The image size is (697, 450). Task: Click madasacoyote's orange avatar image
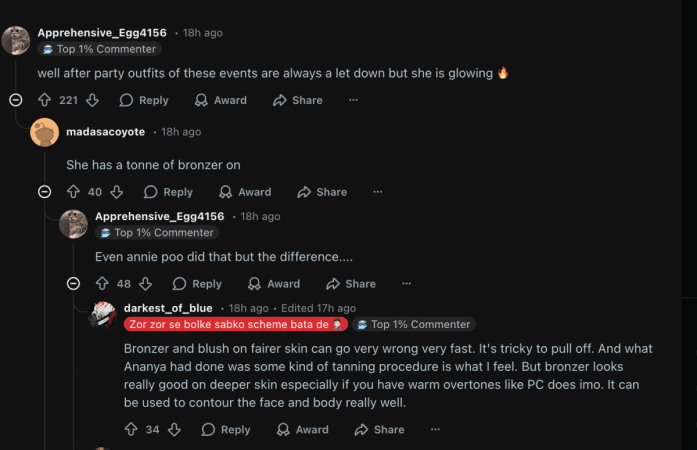pyautogui.click(x=44, y=132)
